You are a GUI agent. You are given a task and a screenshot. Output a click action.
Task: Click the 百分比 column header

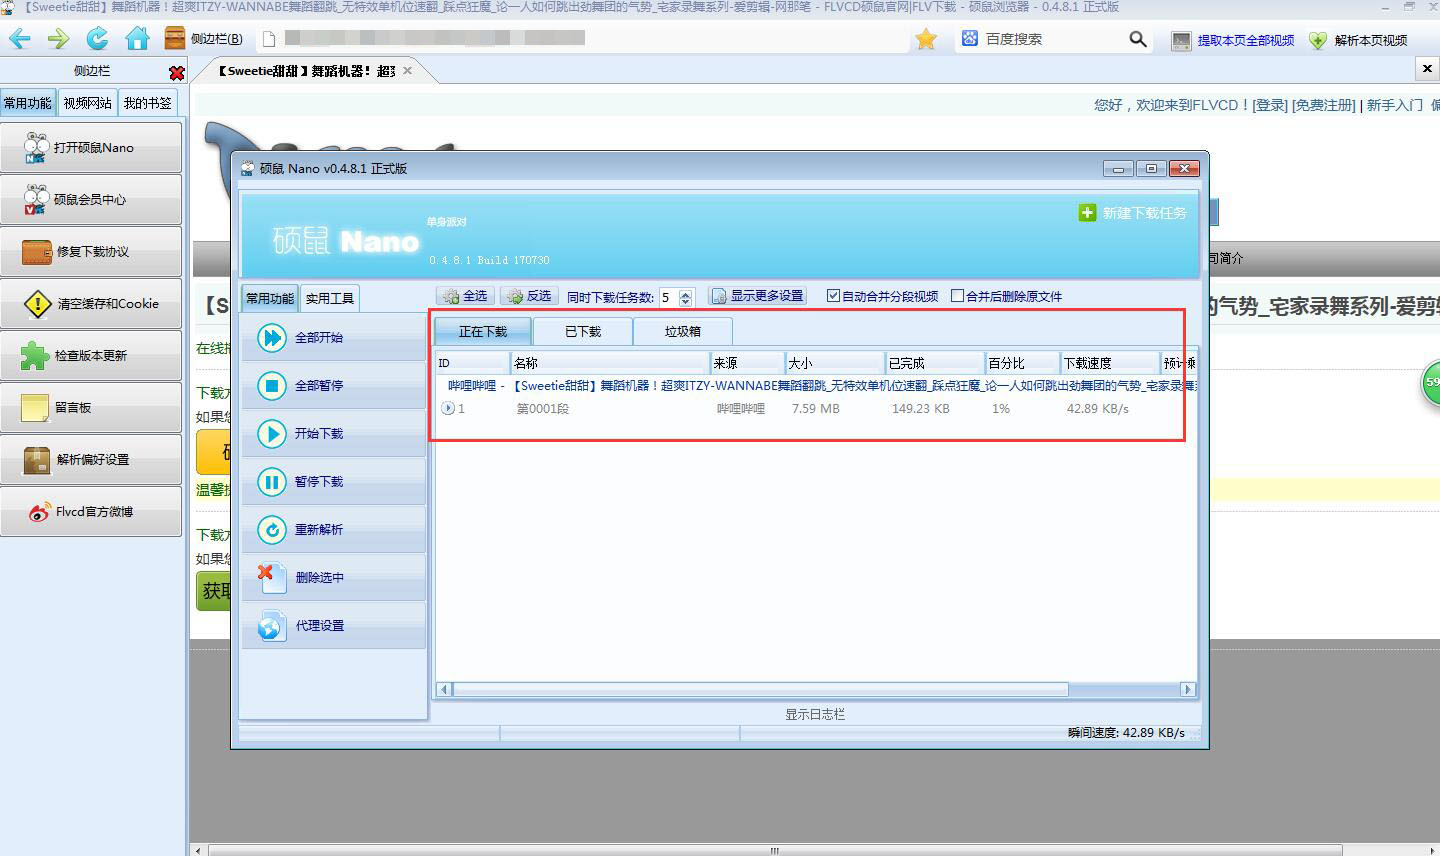click(1022, 363)
